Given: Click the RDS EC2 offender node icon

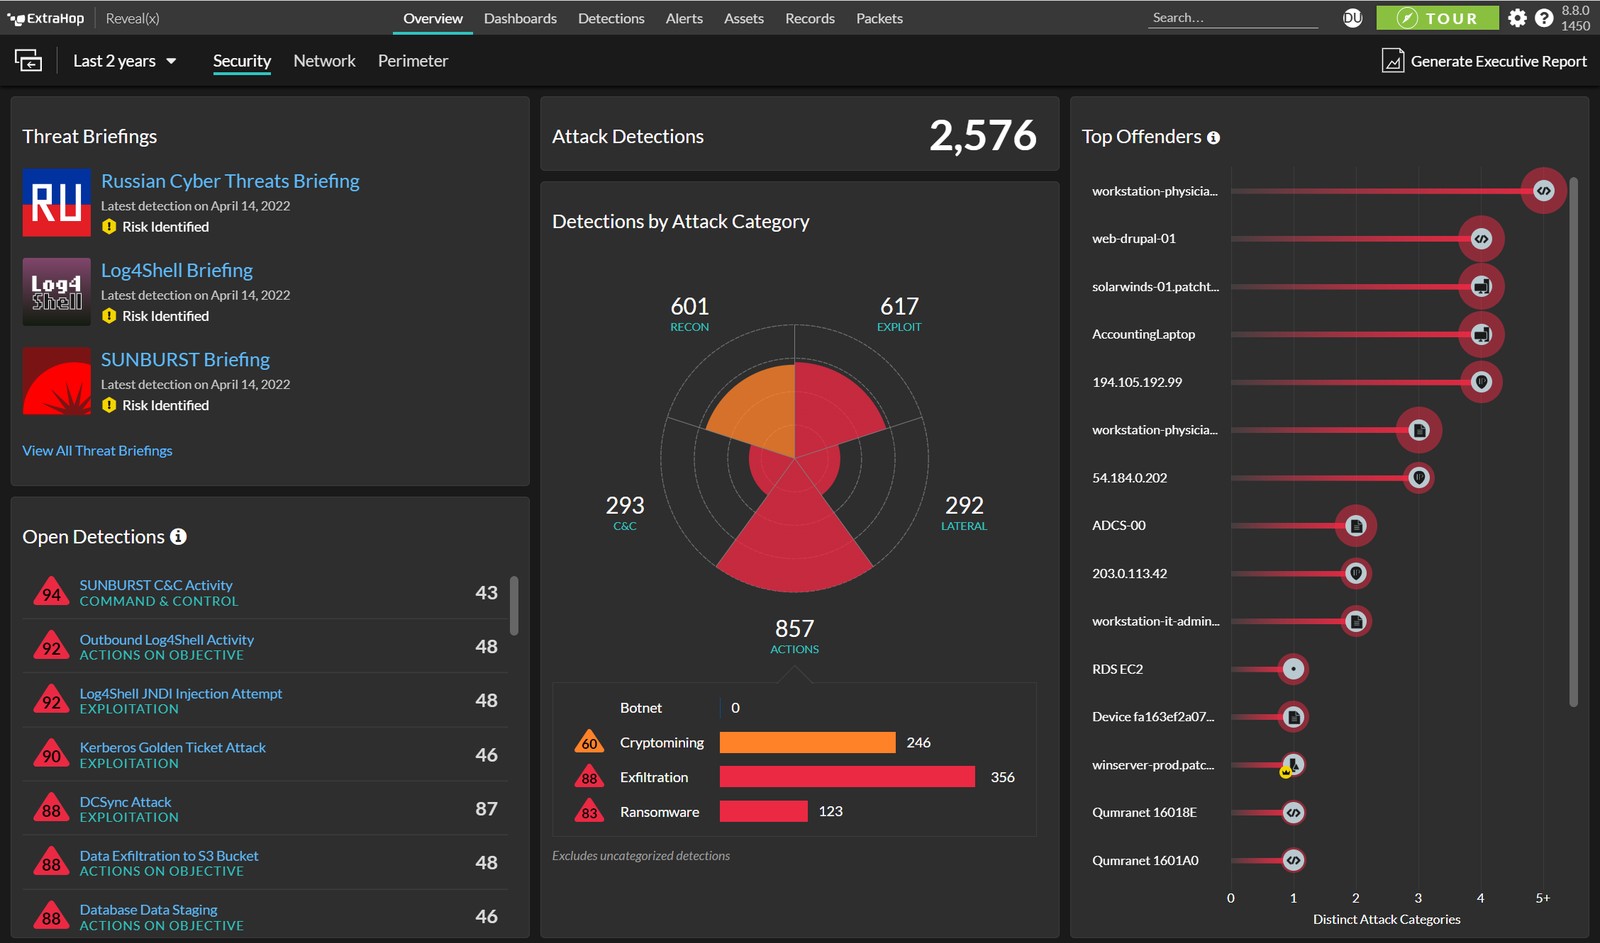Looking at the screenshot, I should [1293, 669].
